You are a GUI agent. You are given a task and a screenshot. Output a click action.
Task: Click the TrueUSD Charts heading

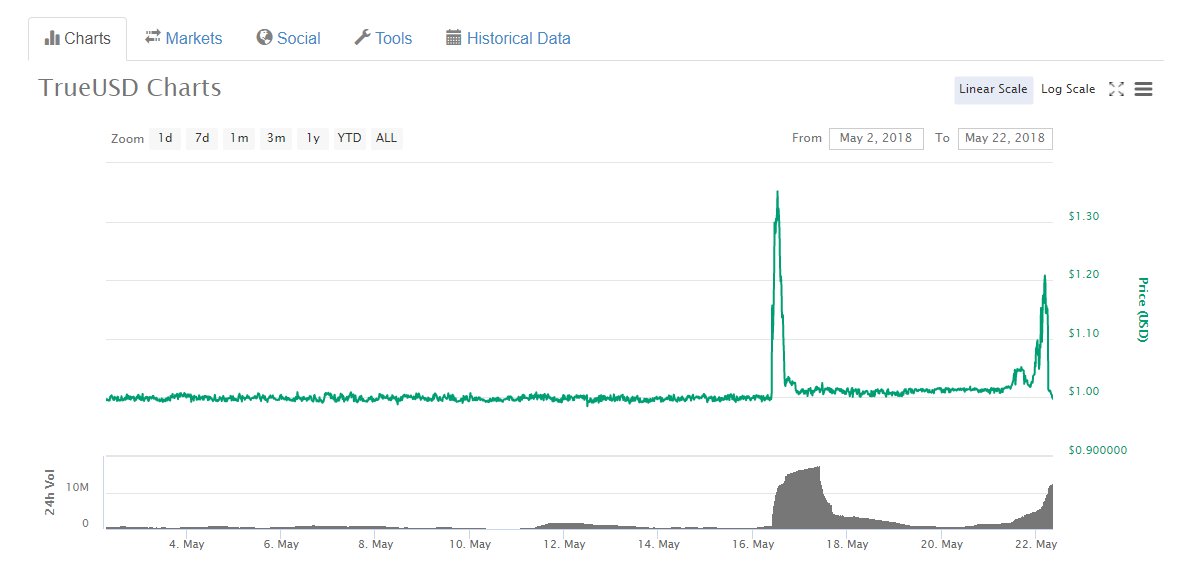tap(129, 88)
